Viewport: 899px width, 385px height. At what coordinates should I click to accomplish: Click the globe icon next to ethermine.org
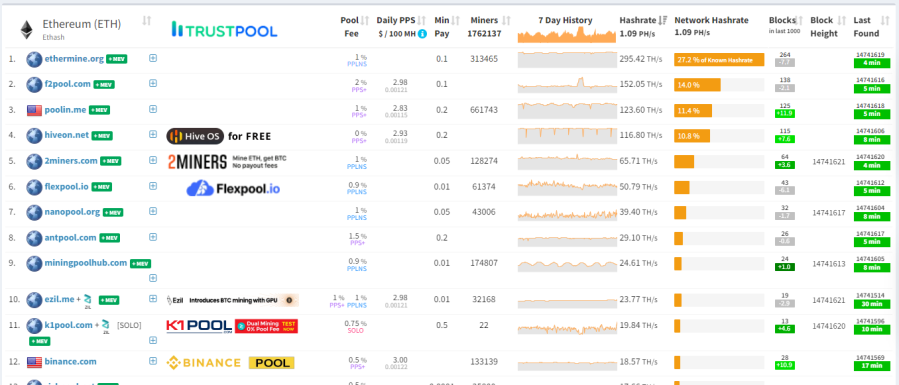coord(34,58)
